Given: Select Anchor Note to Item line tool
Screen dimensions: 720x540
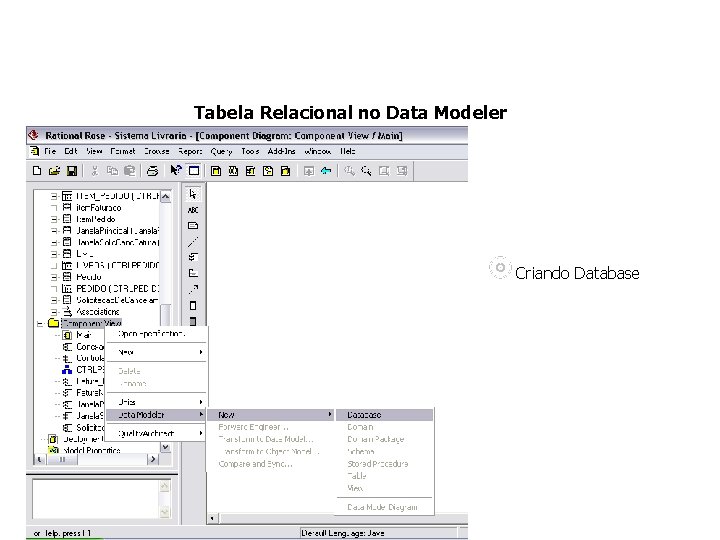Looking at the screenshot, I should point(193,242).
